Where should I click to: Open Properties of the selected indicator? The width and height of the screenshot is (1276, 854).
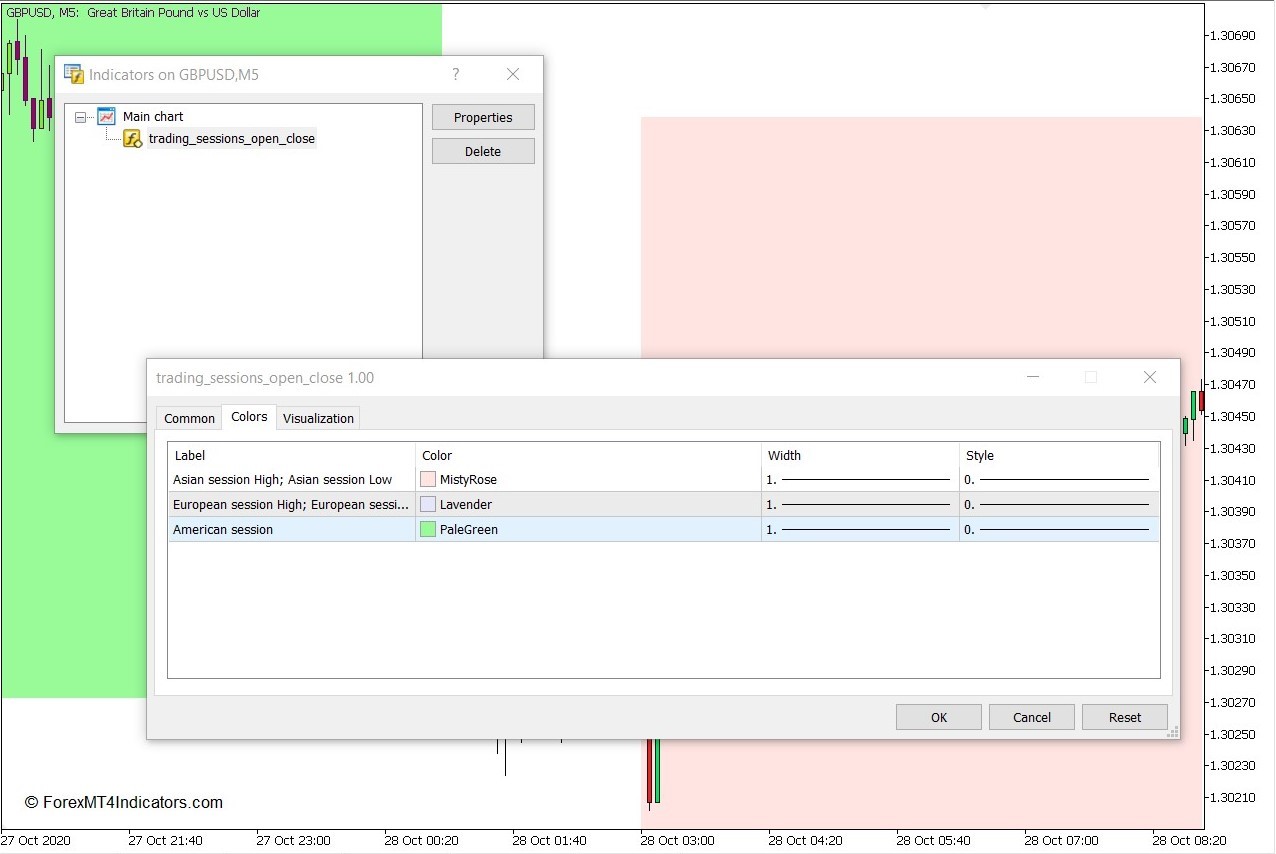[483, 117]
